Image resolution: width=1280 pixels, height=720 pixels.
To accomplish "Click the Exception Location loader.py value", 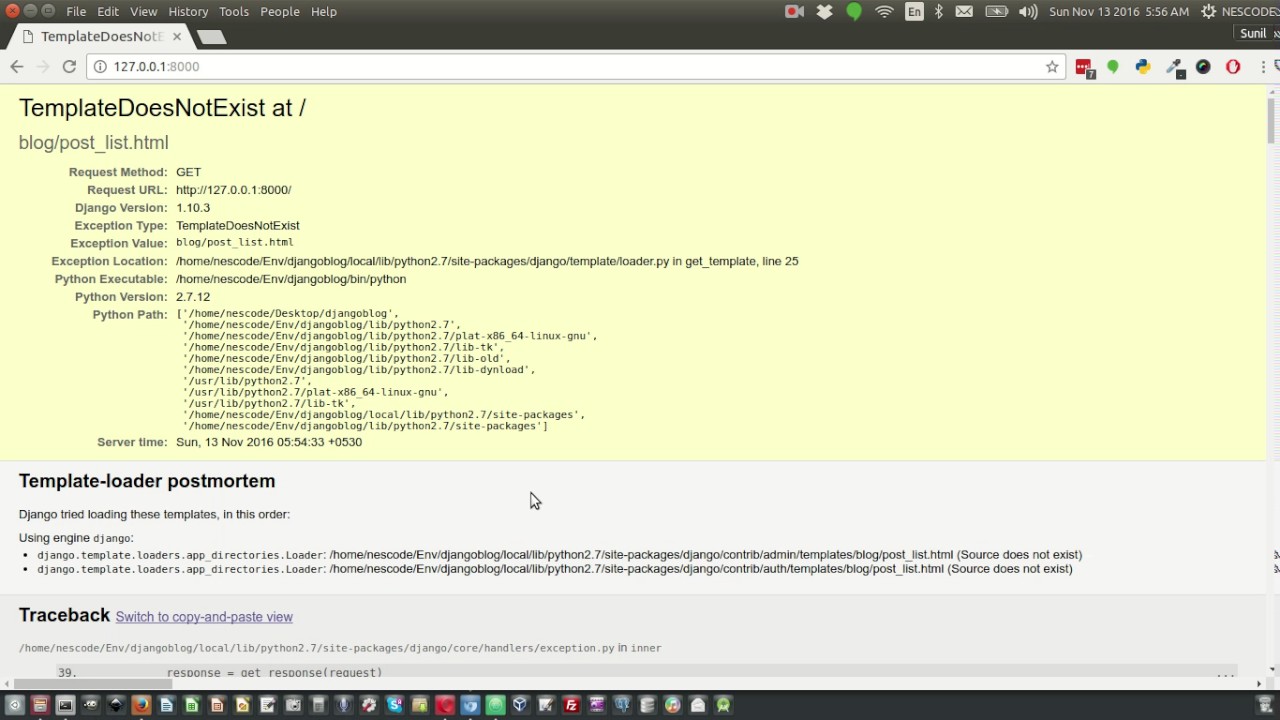I will (487, 261).
